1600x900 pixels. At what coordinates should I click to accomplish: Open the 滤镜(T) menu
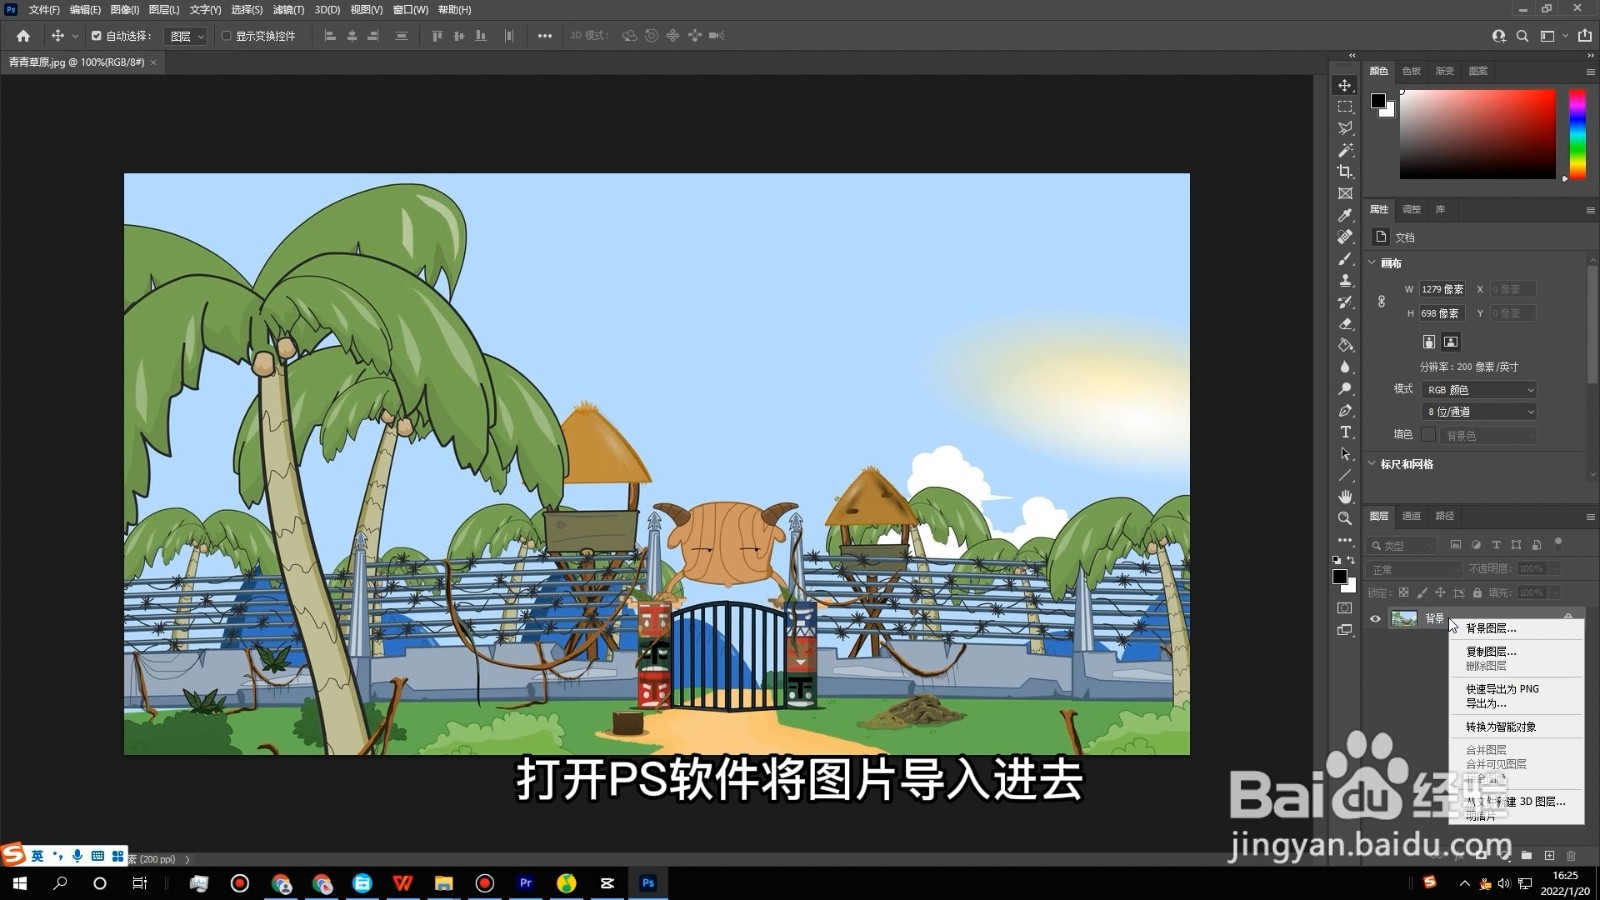coord(288,10)
